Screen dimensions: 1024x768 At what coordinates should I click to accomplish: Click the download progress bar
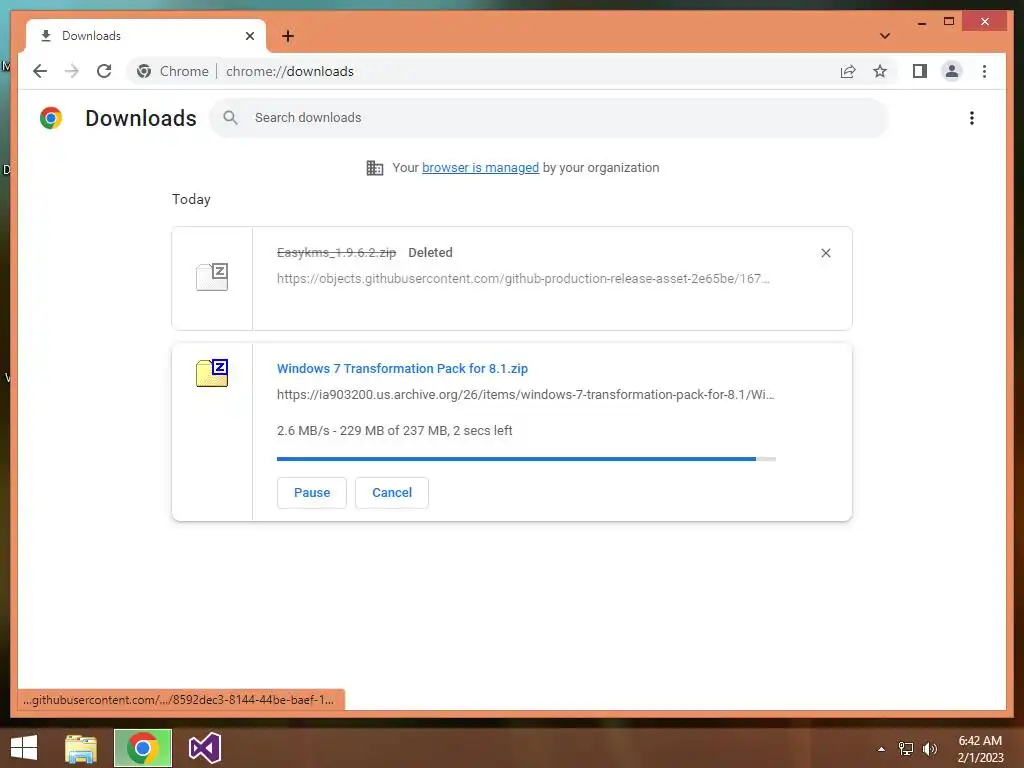(x=526, y=459)
